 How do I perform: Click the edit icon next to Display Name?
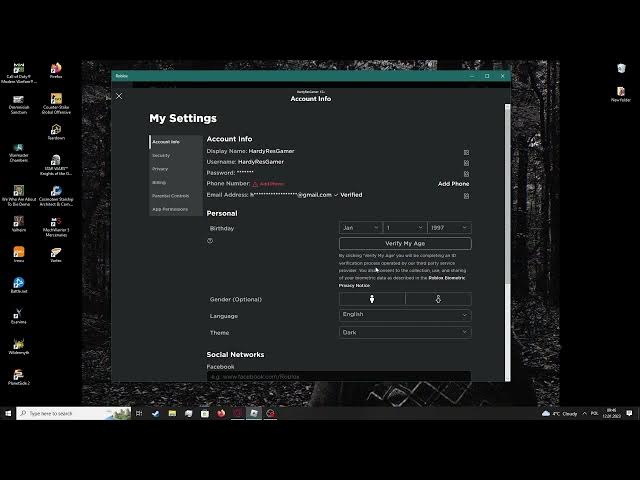pyautogui.click(x=466, y=151)
